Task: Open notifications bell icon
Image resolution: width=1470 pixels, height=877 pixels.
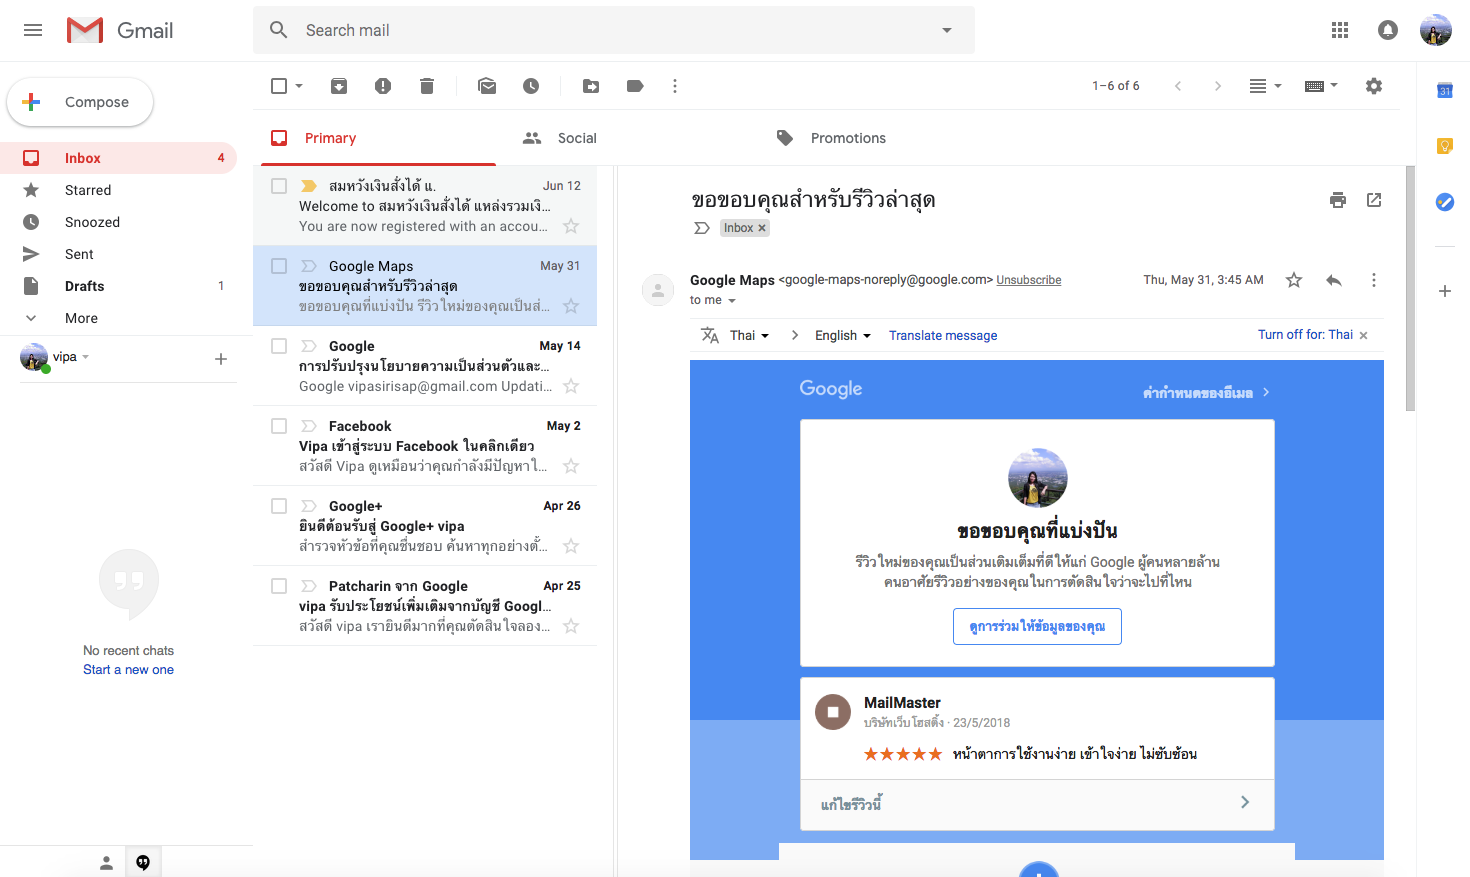Action: 1388,30
